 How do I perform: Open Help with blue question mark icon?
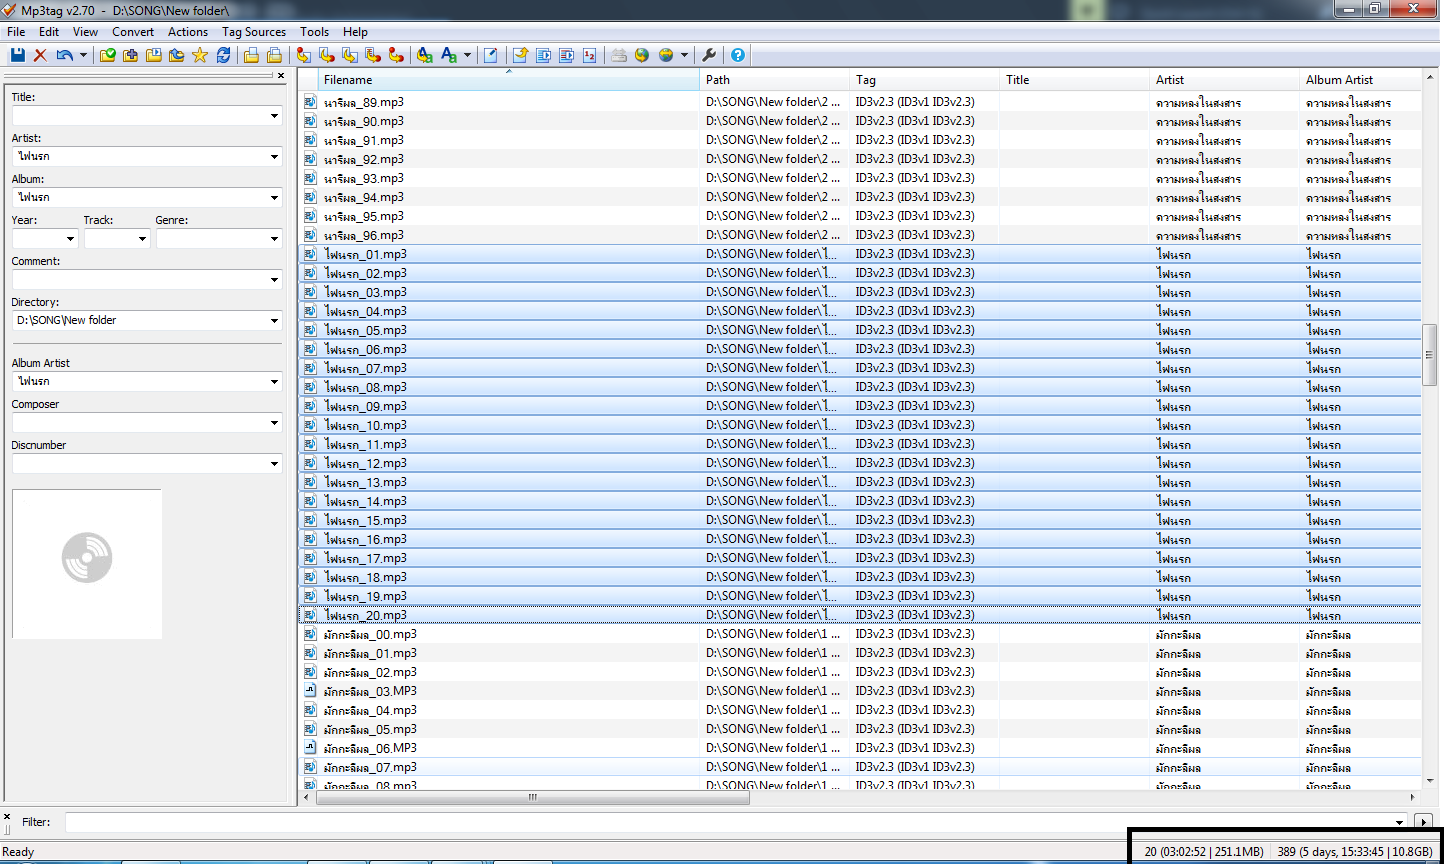click(738, 55)
